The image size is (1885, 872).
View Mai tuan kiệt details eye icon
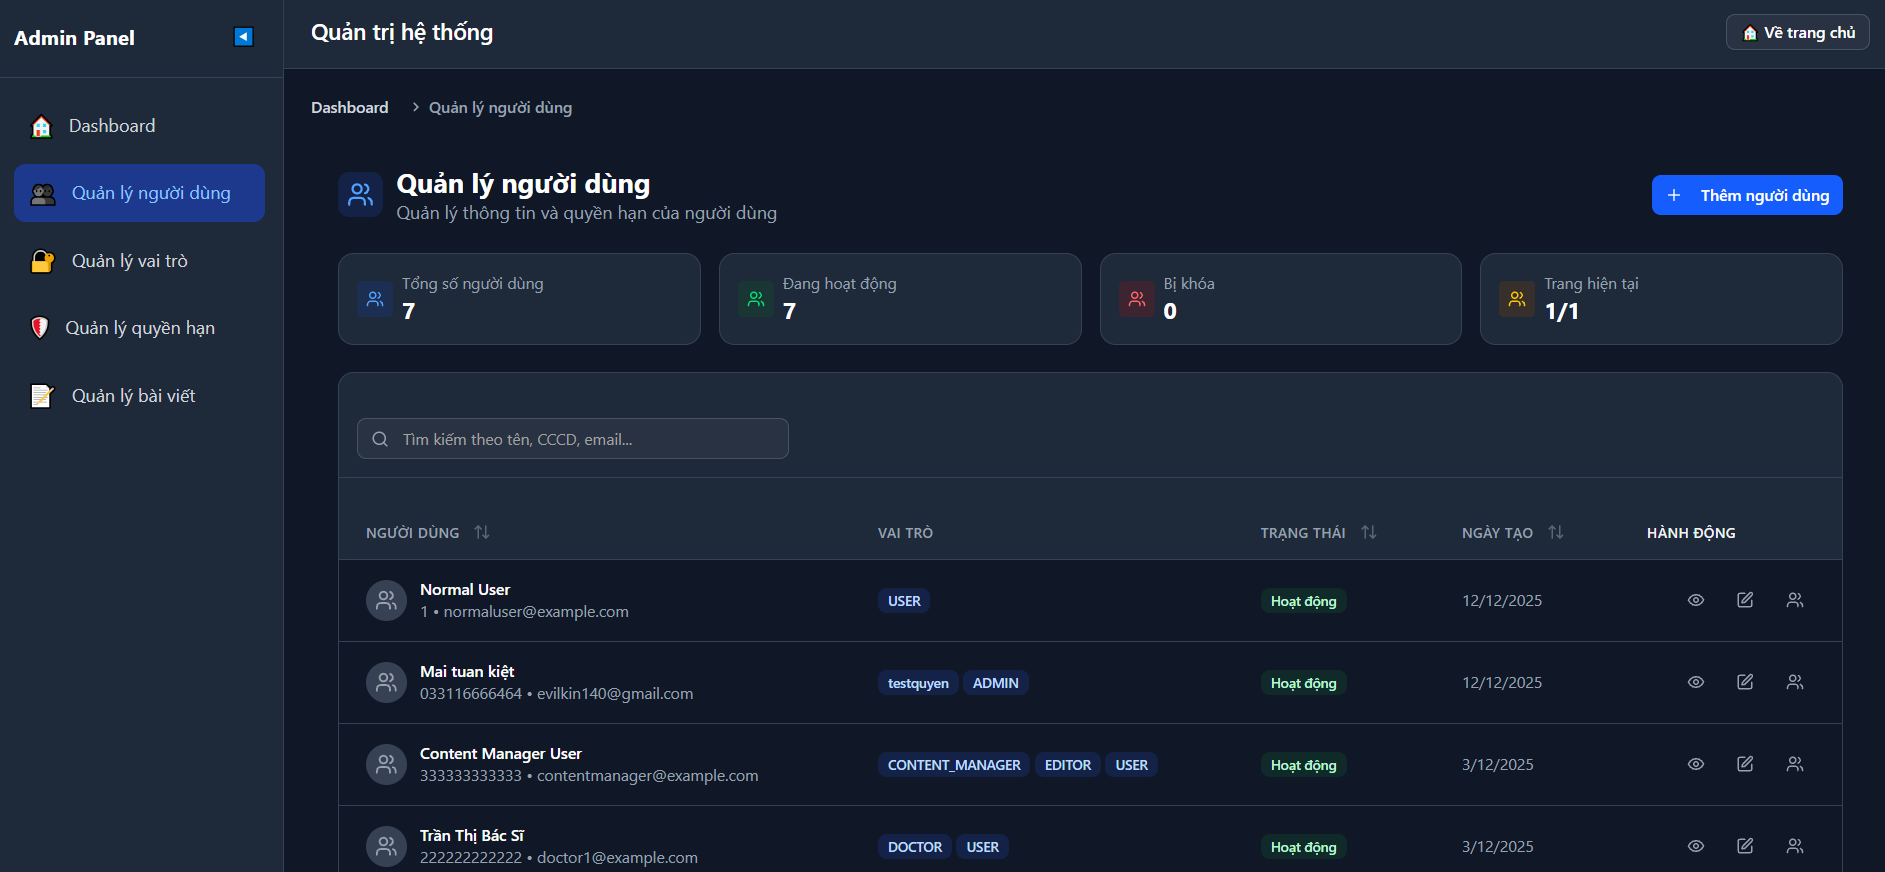coord(1696,682)
